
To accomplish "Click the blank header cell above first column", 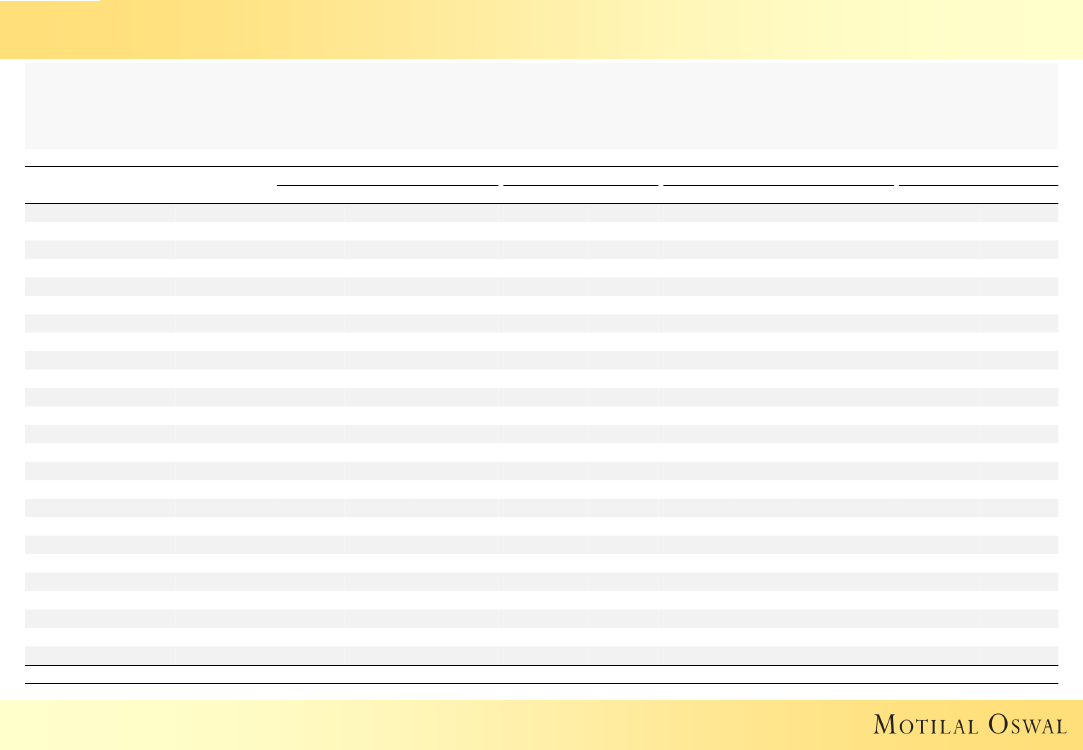I will tap(99, 185).
